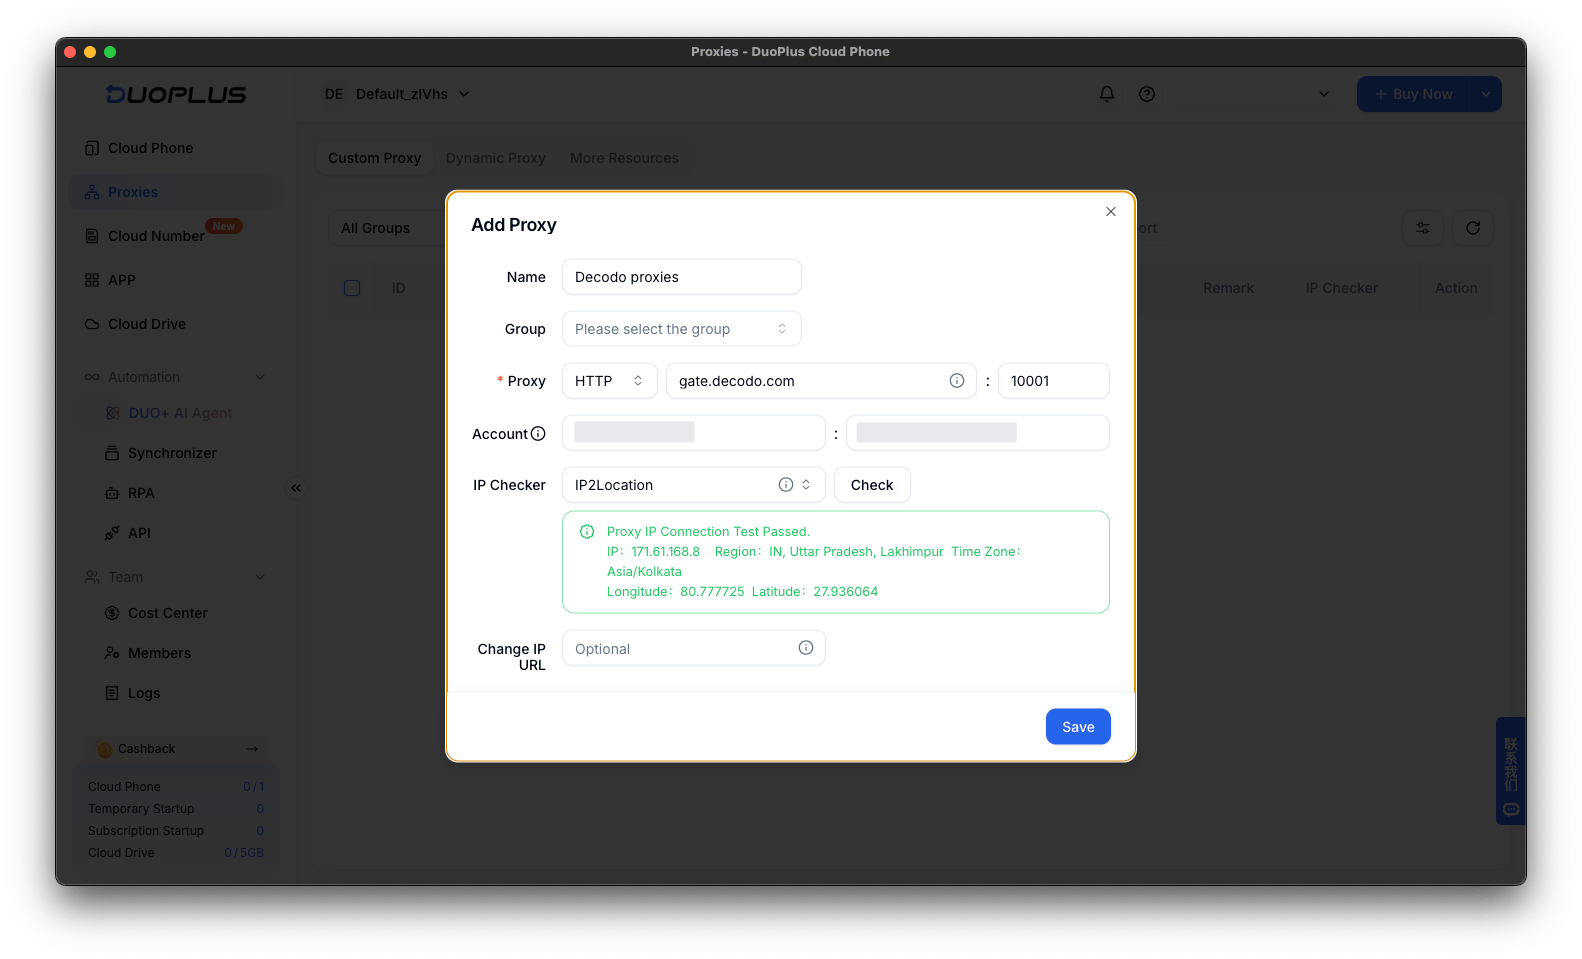Open DUO+ AI Agent in the sidebar
Screen dimensions: 1582x959
click(x=180, y=413)
